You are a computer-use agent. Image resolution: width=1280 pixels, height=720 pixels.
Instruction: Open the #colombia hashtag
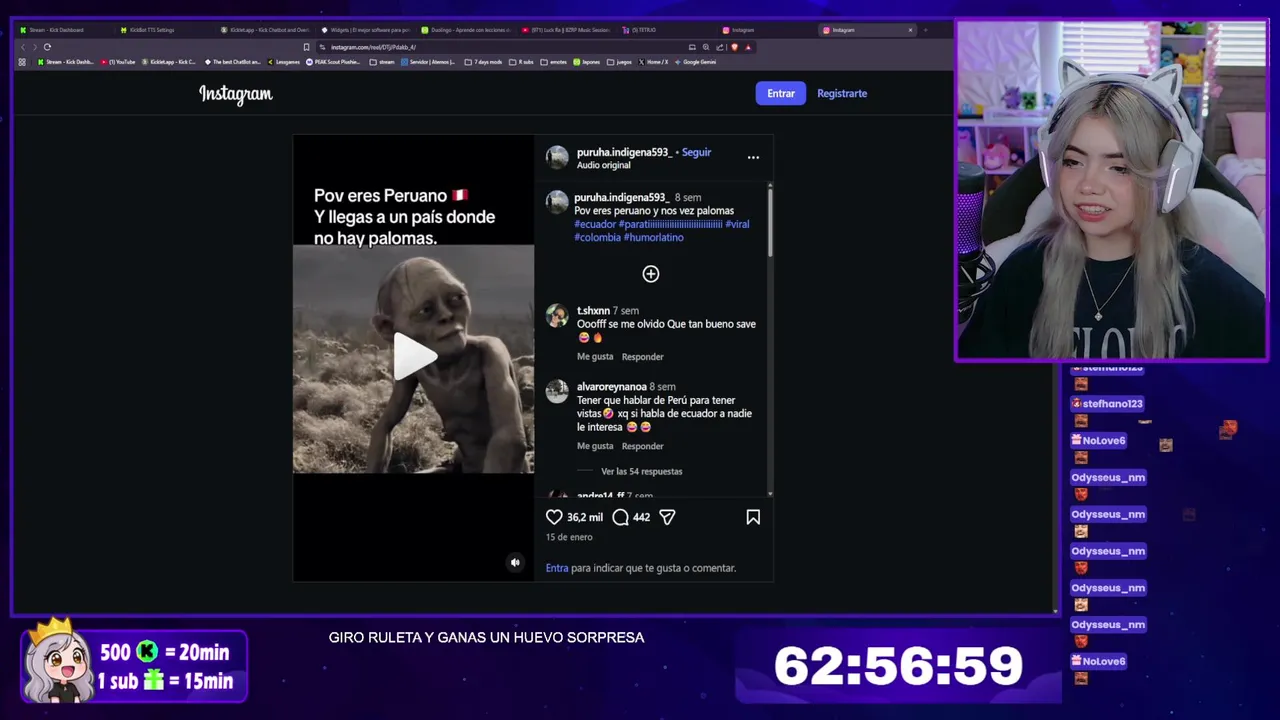click(x=597, y=238)
